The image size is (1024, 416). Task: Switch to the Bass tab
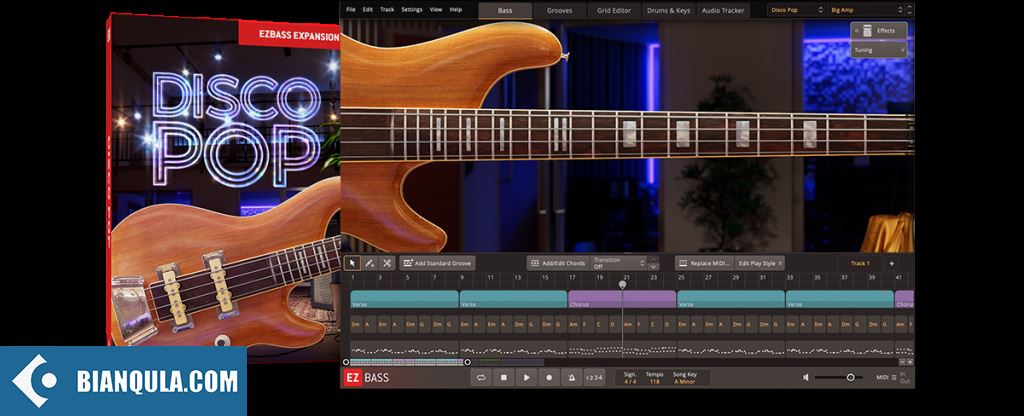click(x=505, y=10)
